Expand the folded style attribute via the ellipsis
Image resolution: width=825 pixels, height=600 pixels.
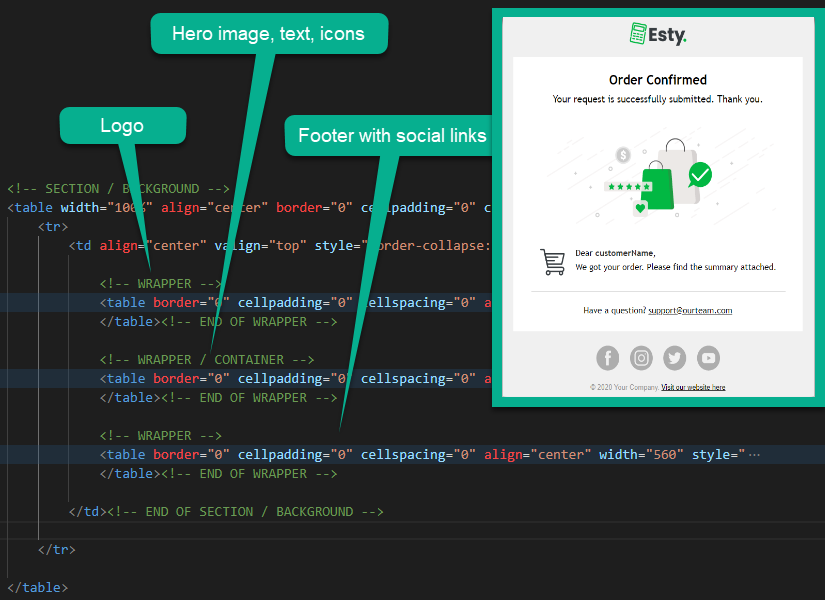point(753,453)
